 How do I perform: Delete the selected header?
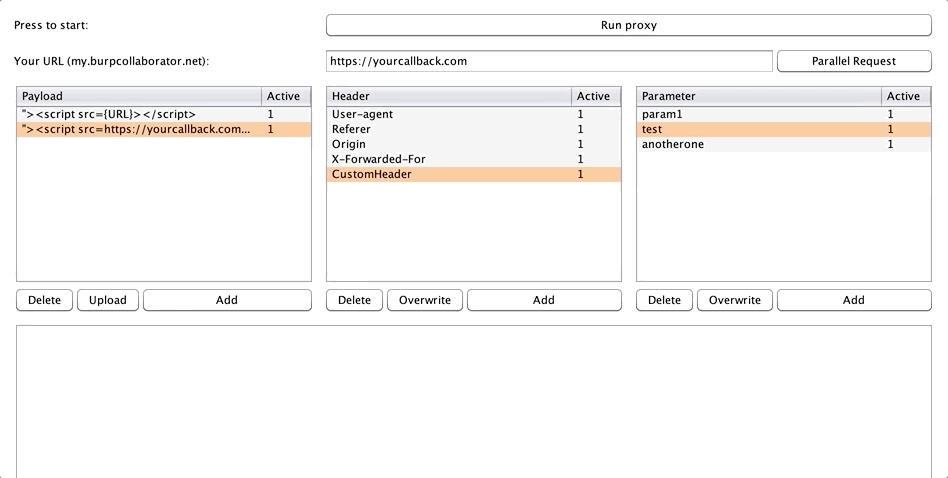pyautogui.click(x=354, y=300)
